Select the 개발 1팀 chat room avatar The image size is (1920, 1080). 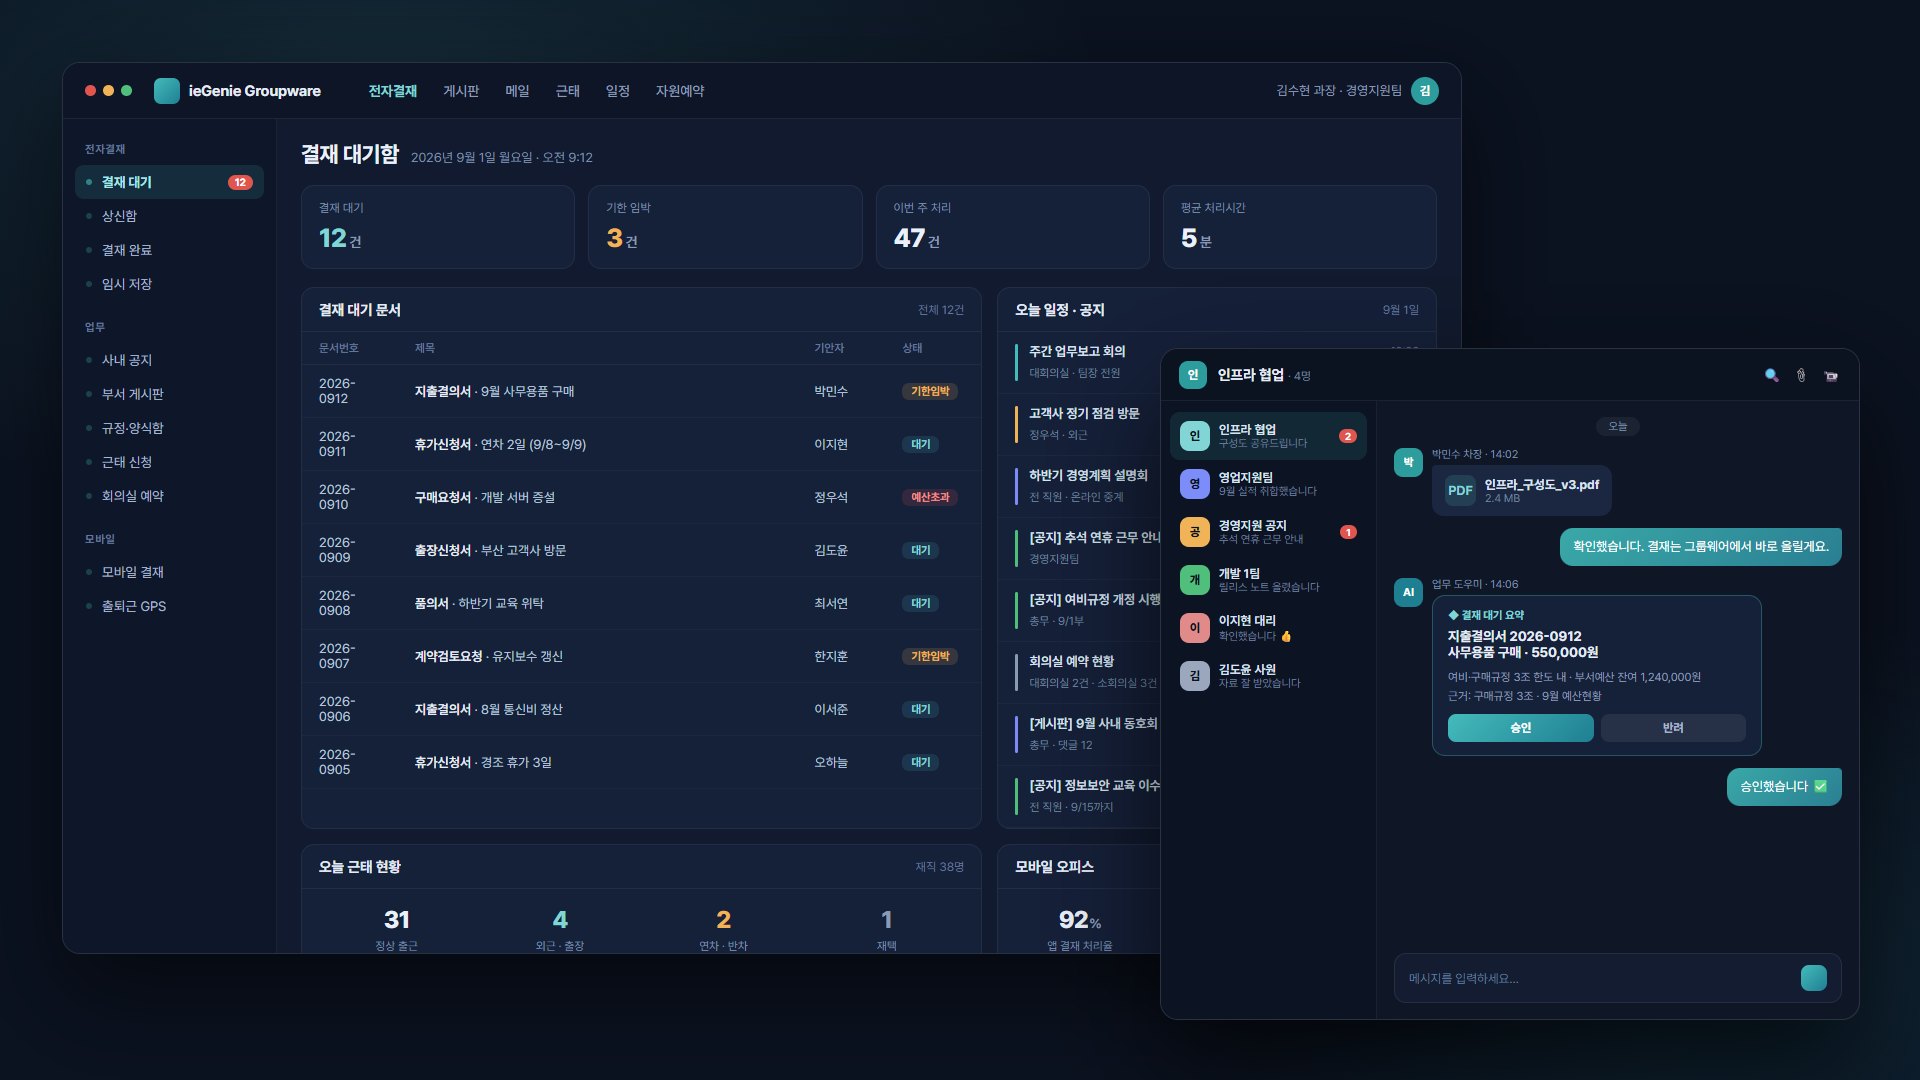1194,580
